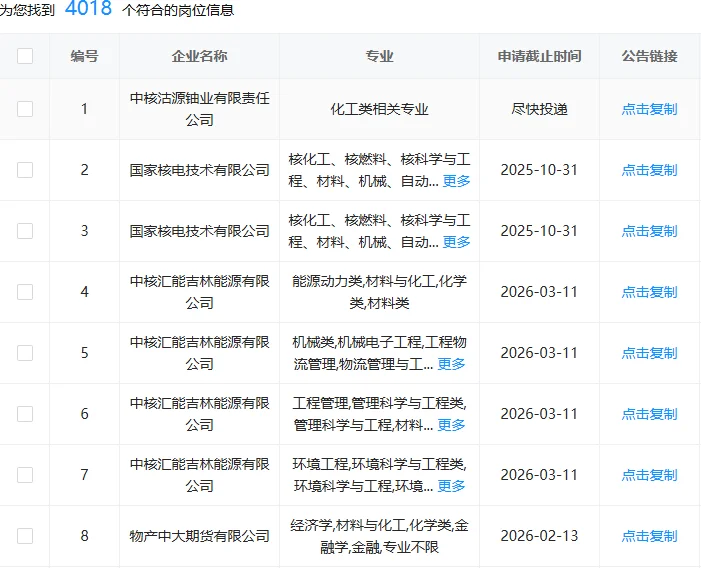The height and width of the screenshot is (568, 701).
Task: Show 更多 majors for row 6
Action: click(451, 425)
